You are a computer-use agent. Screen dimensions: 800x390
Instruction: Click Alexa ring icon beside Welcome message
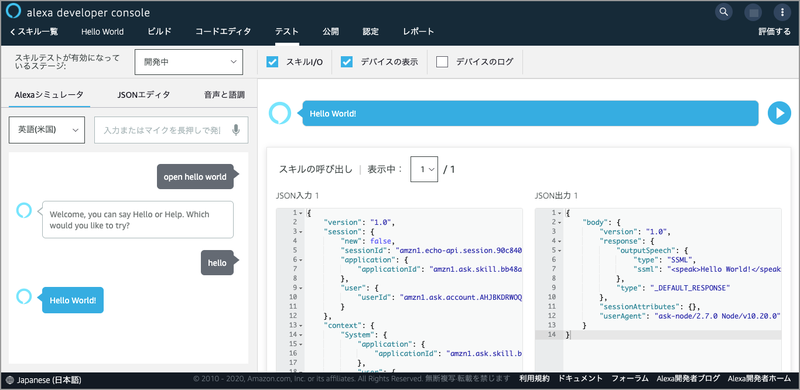tap(24, 209)
